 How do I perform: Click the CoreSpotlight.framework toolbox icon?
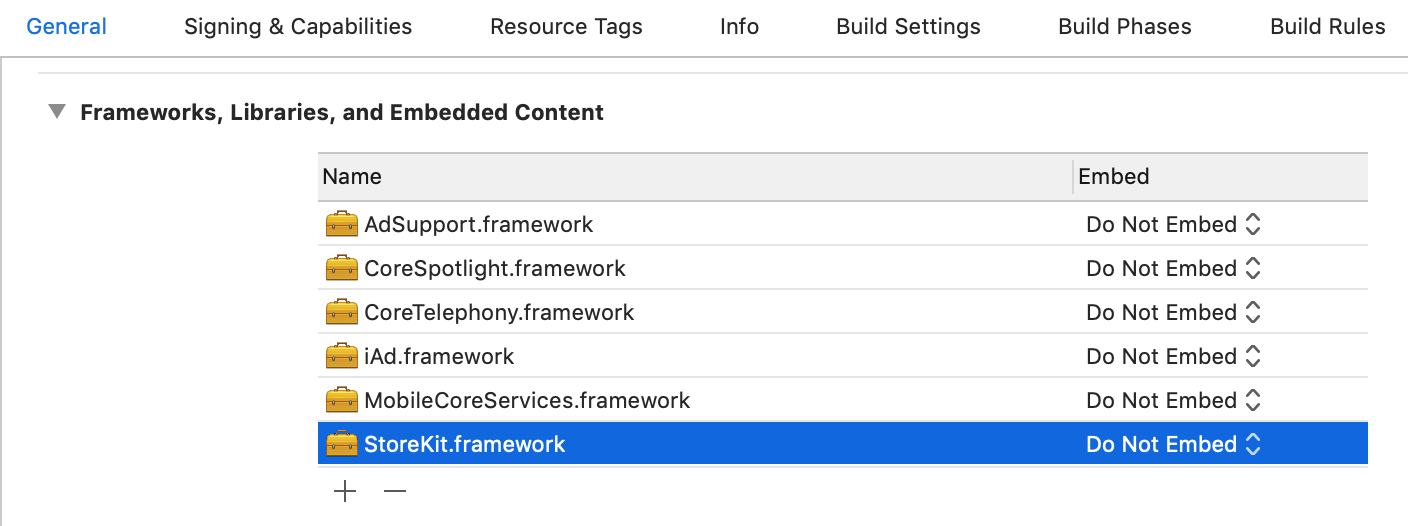point(341,269)
